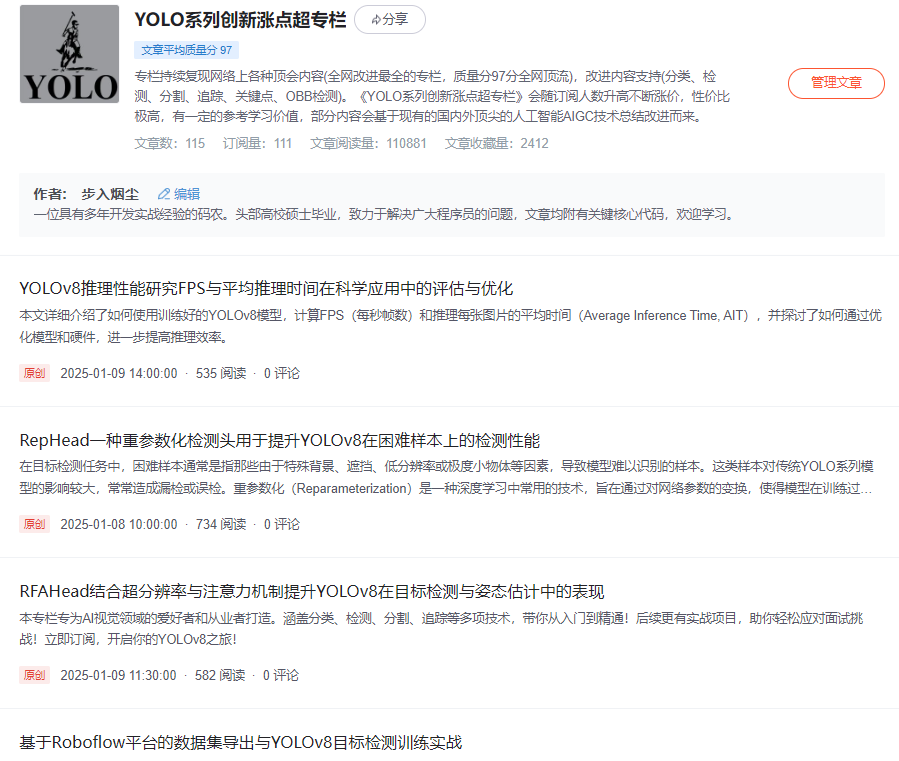The width and height of the screenshot is (899, 761).
Task: Click 原创 tag of the YOLOv8推理性能 article
Action: (x=34, y=373)
